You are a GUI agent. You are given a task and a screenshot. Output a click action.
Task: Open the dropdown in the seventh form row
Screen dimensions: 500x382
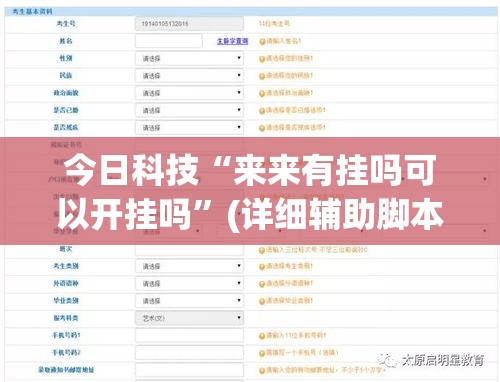click(x=189, y=128)
